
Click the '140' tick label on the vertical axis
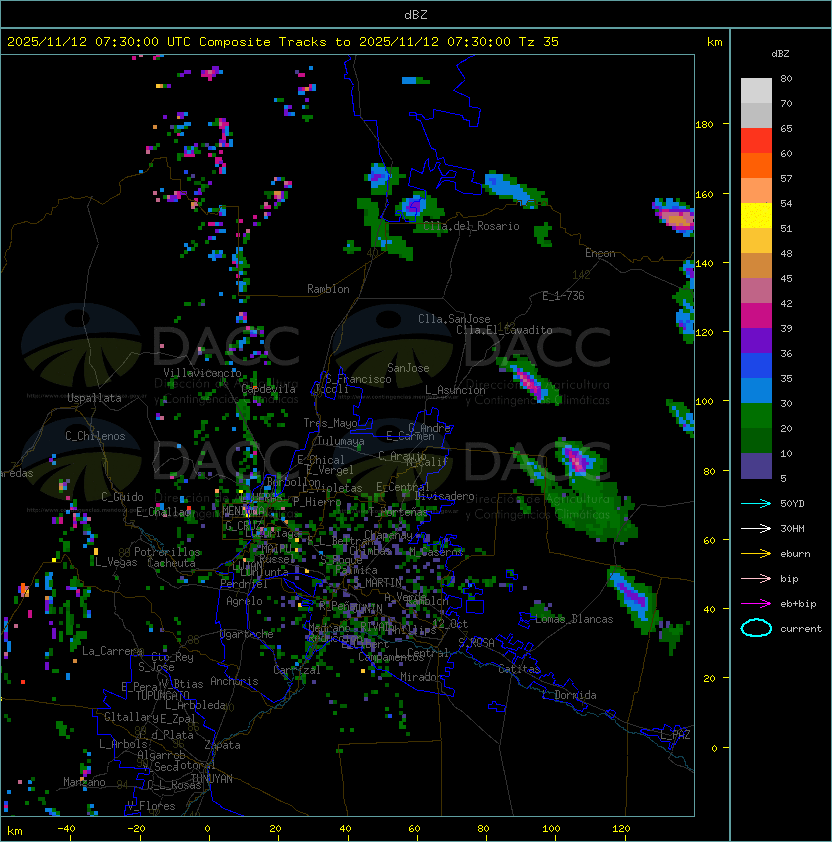coord(704,264)
